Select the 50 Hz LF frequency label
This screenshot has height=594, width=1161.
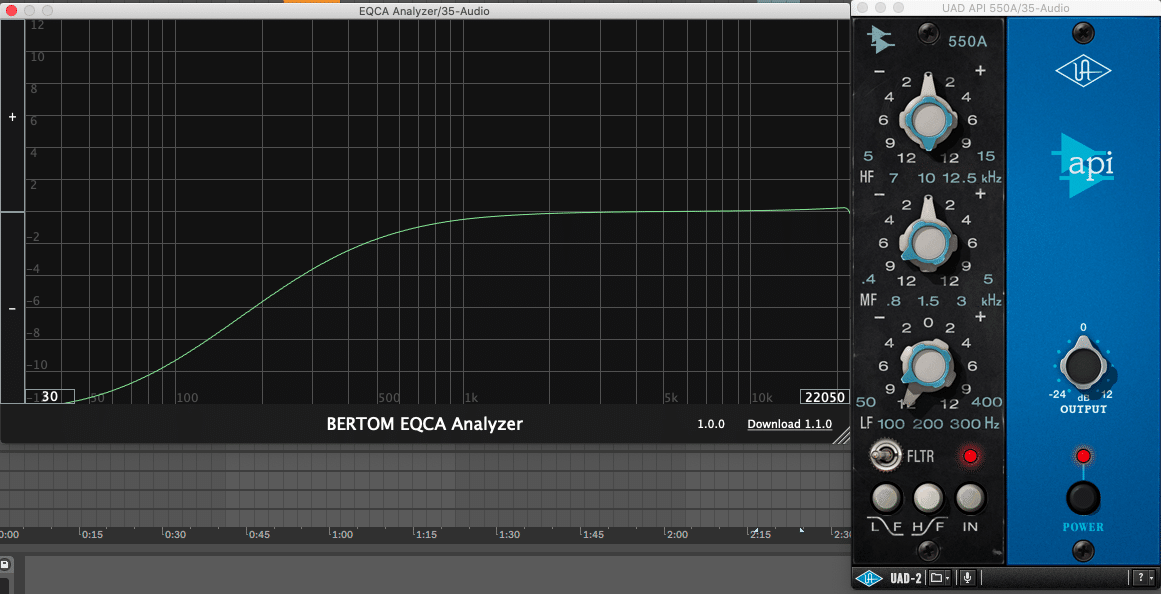pos(866,402)
